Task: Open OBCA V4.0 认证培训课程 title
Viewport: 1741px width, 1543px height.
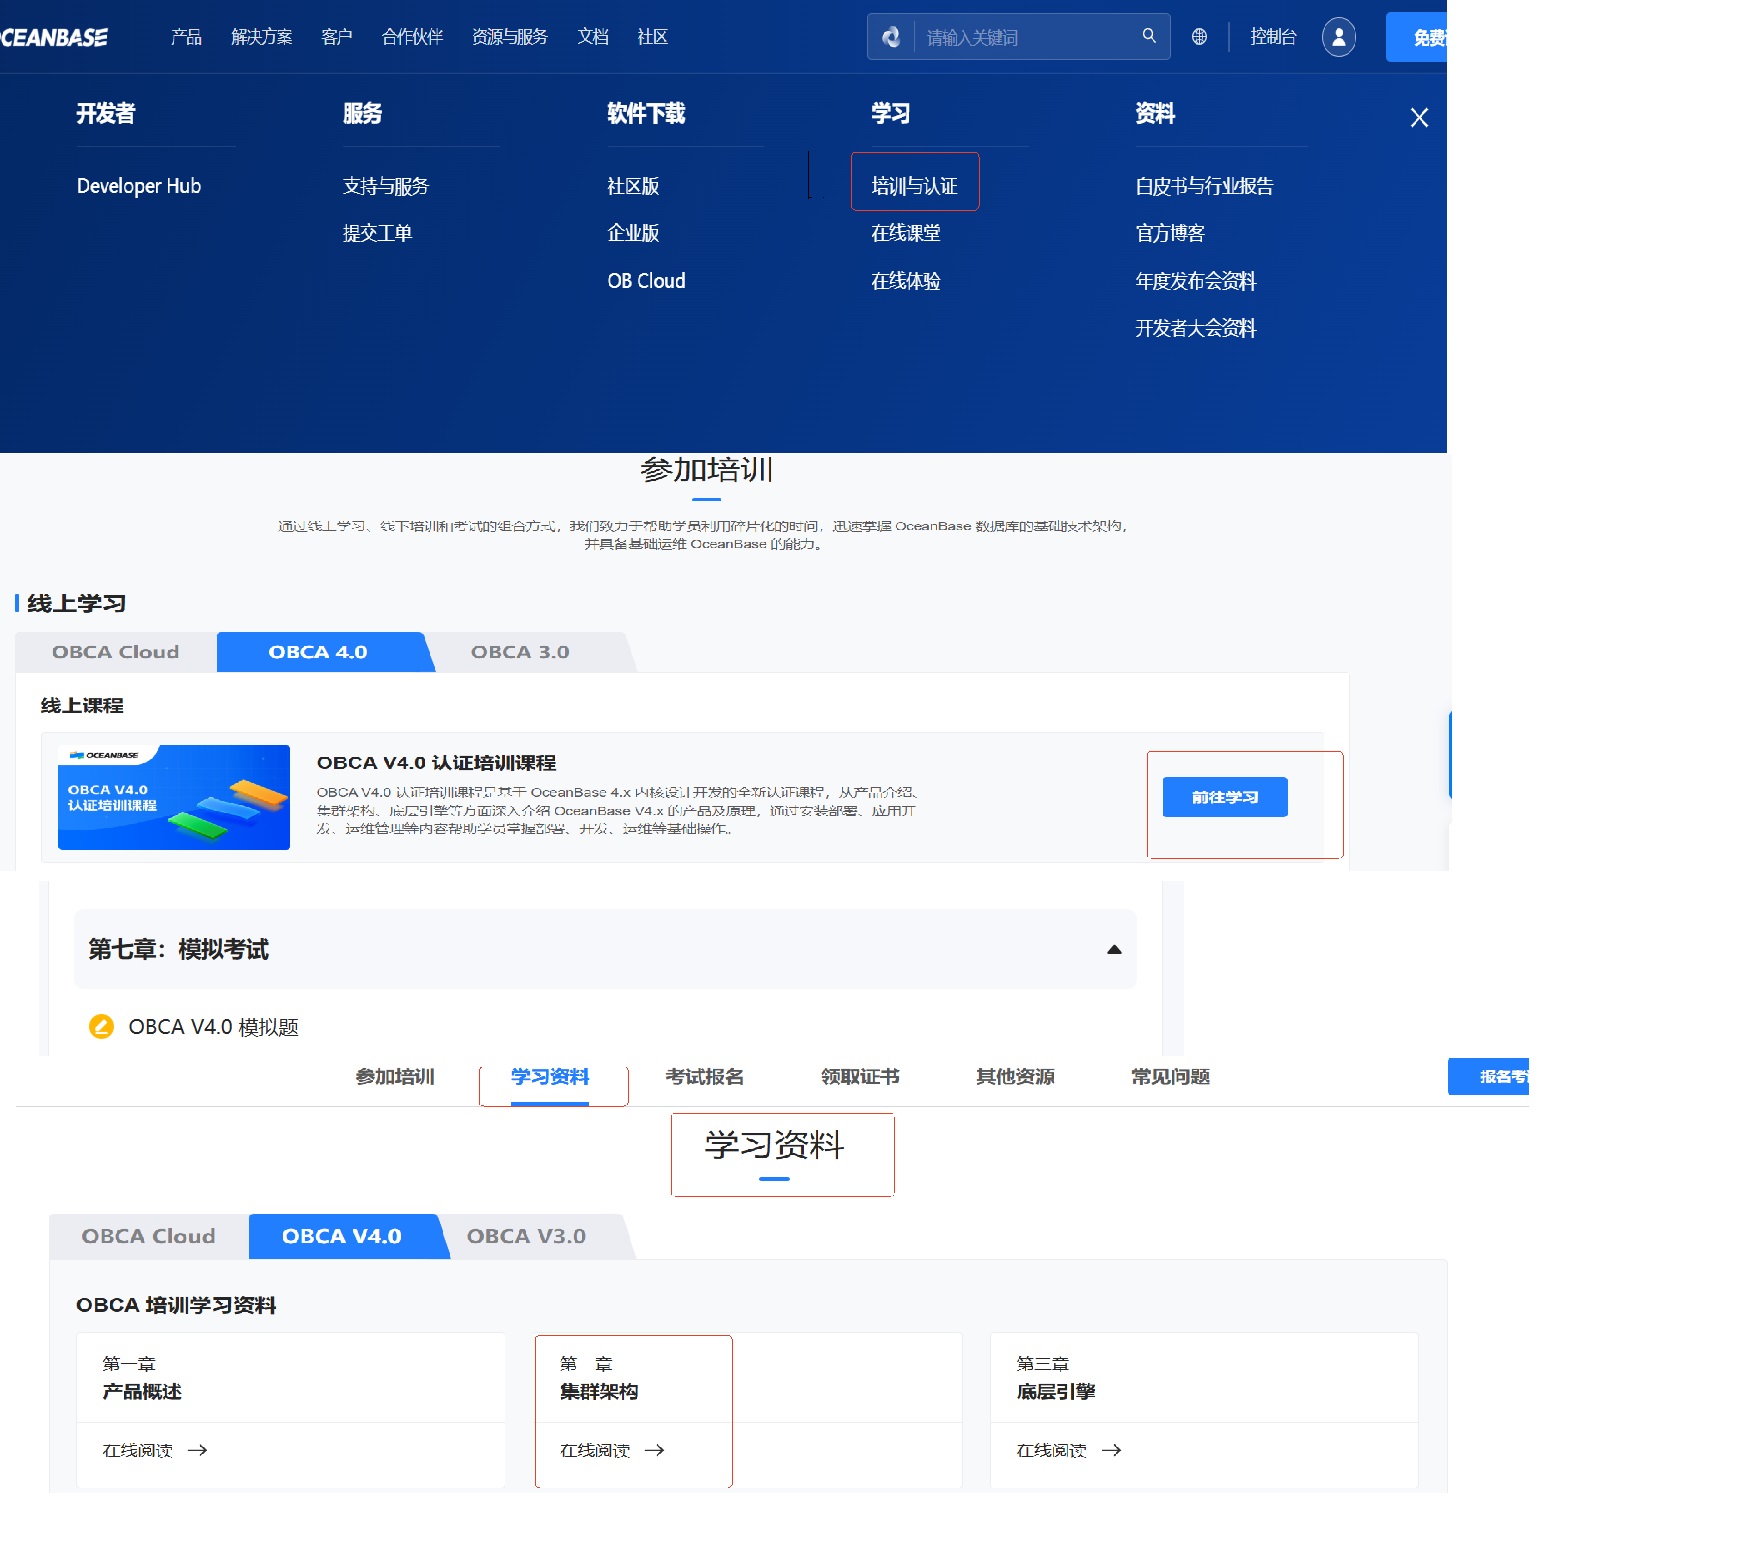Action: tap(436, 763)
